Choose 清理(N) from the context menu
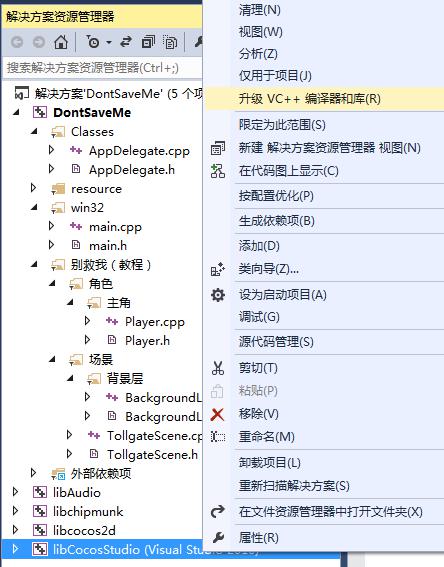 click(259, 10)
